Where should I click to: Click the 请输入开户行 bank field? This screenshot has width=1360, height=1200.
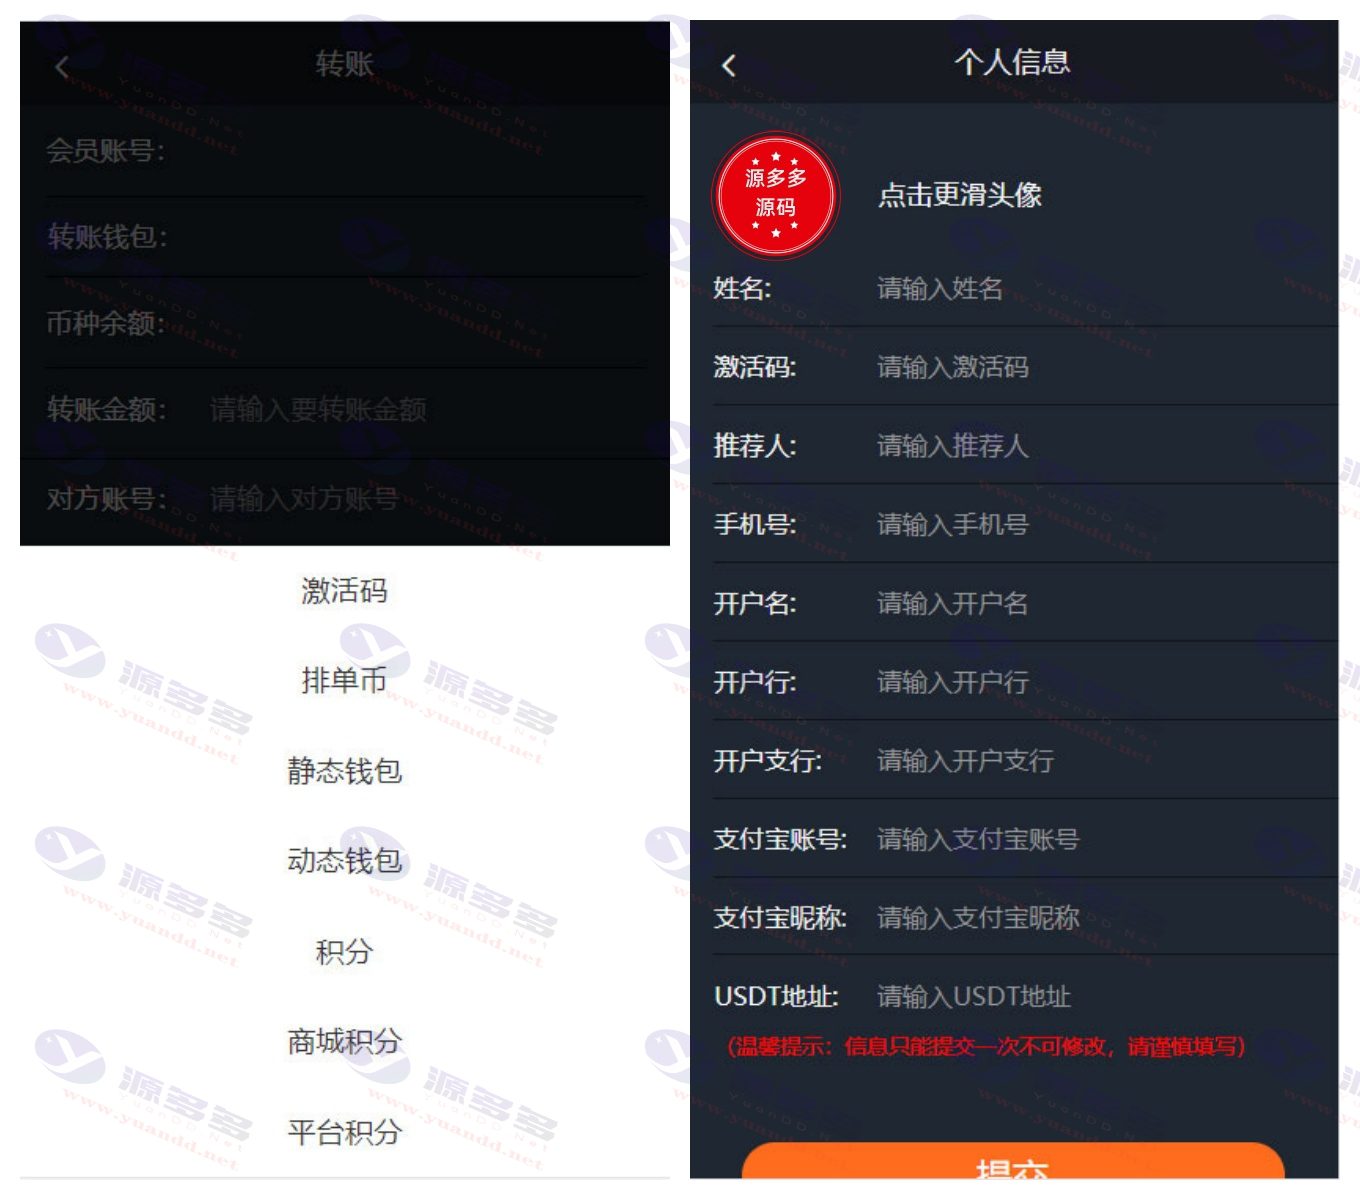pos(1105,682)
